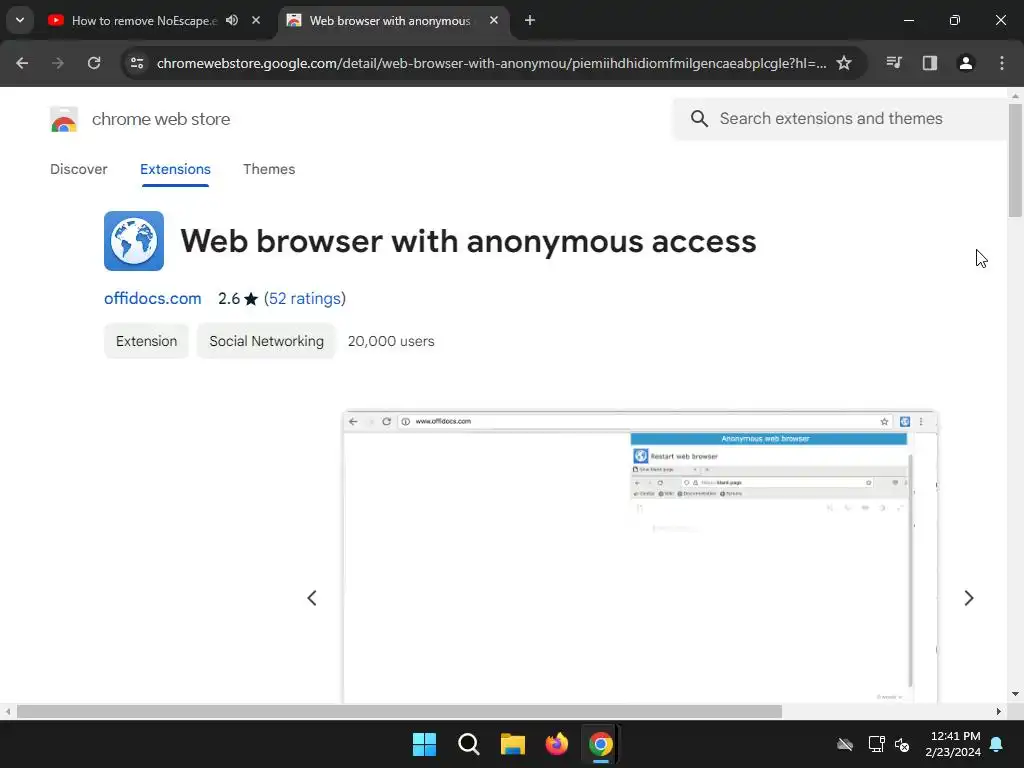The image size is (1024, 768).
Task: Select the Web browser with anonymous tab
Action: tap(389, 21)
